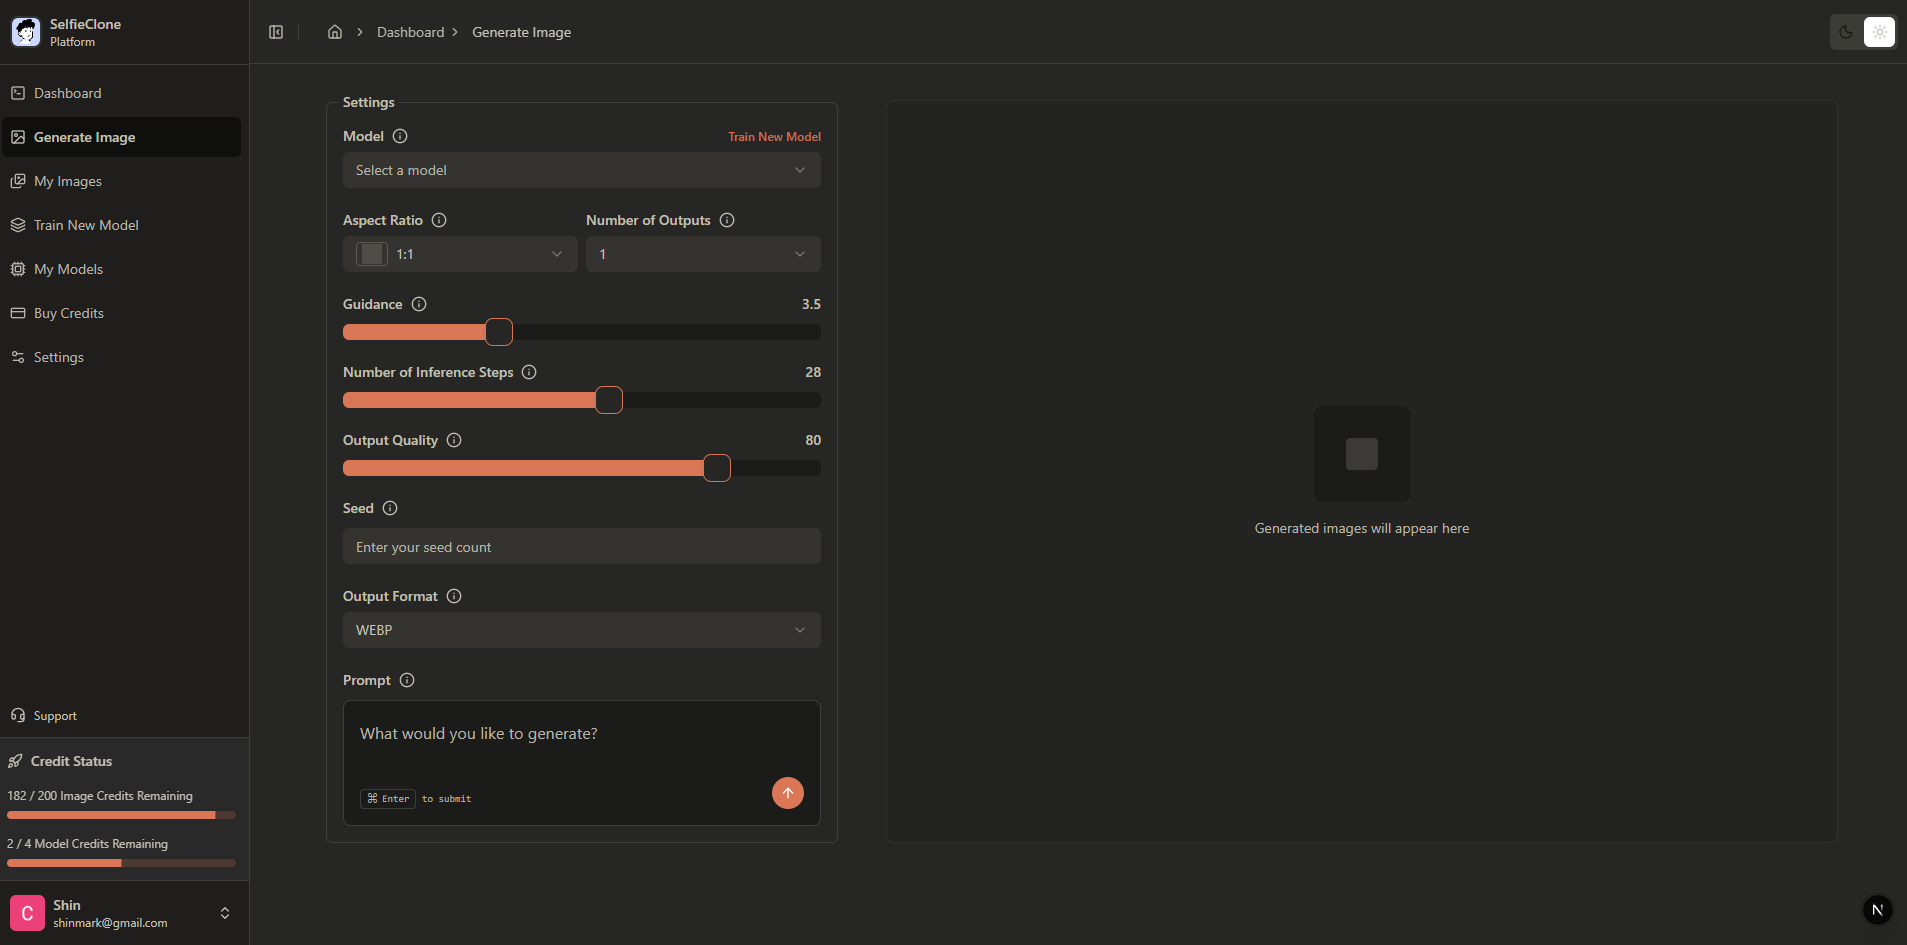
Task: Open the Select a model dropdown
Action: click(x=581, y=170)
